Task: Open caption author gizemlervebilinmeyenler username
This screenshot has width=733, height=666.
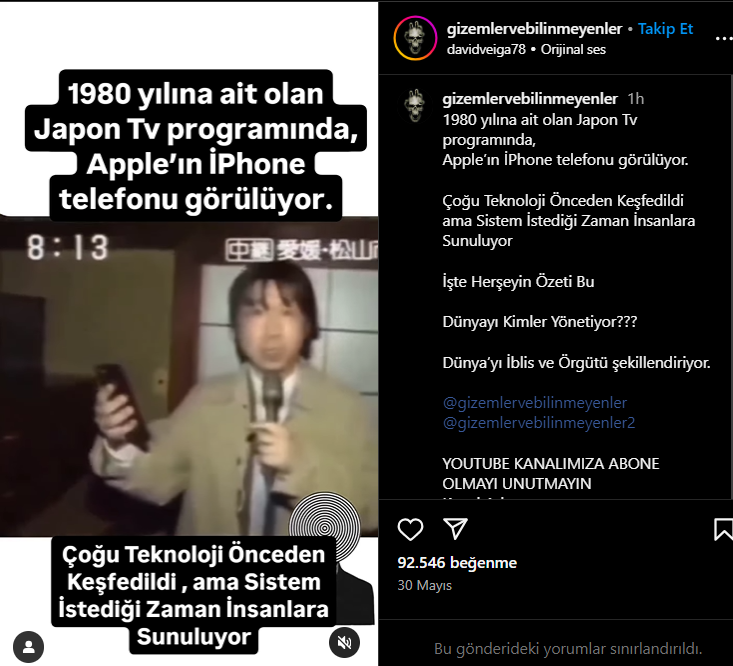Action: click(530, 99)
